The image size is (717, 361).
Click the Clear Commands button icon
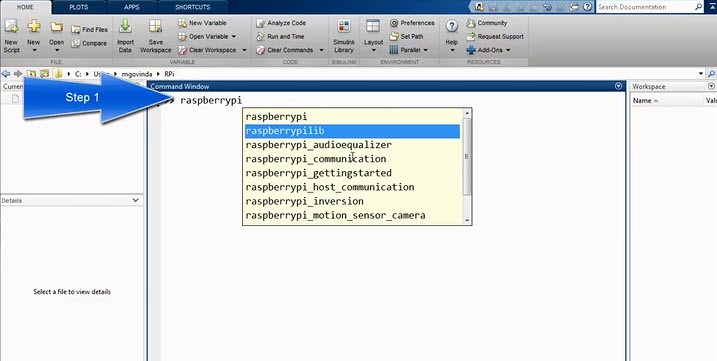pyautogui.click(x=261, y=50)
